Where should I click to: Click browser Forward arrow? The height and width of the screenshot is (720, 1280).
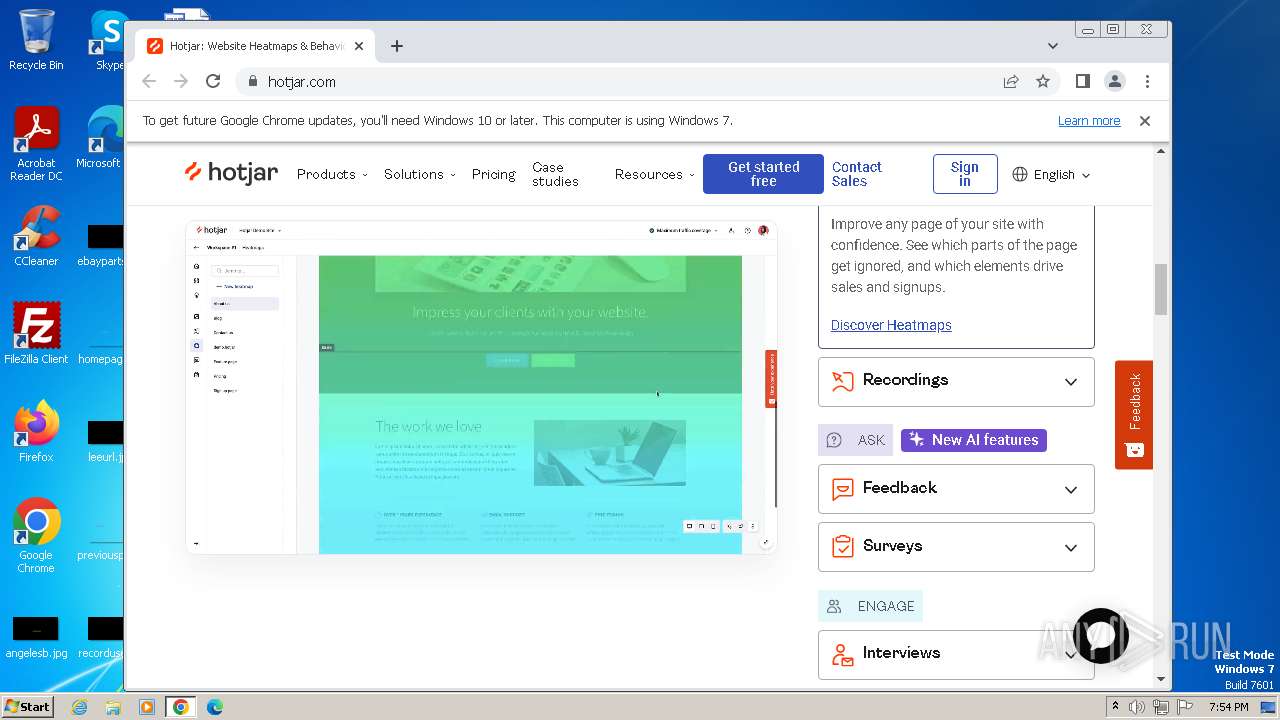point(181,82)
